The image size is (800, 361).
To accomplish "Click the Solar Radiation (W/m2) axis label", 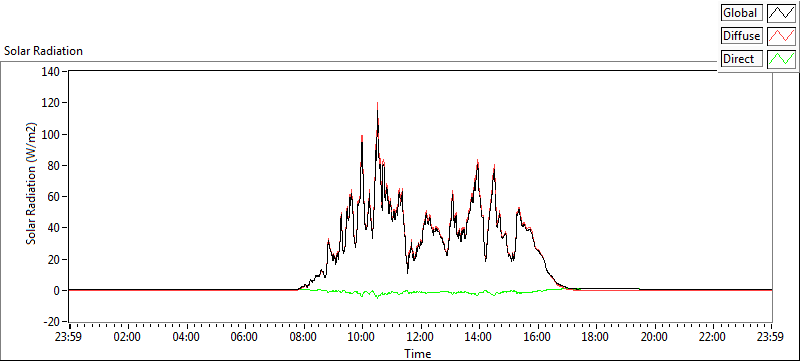I will [x=32, y=184].
